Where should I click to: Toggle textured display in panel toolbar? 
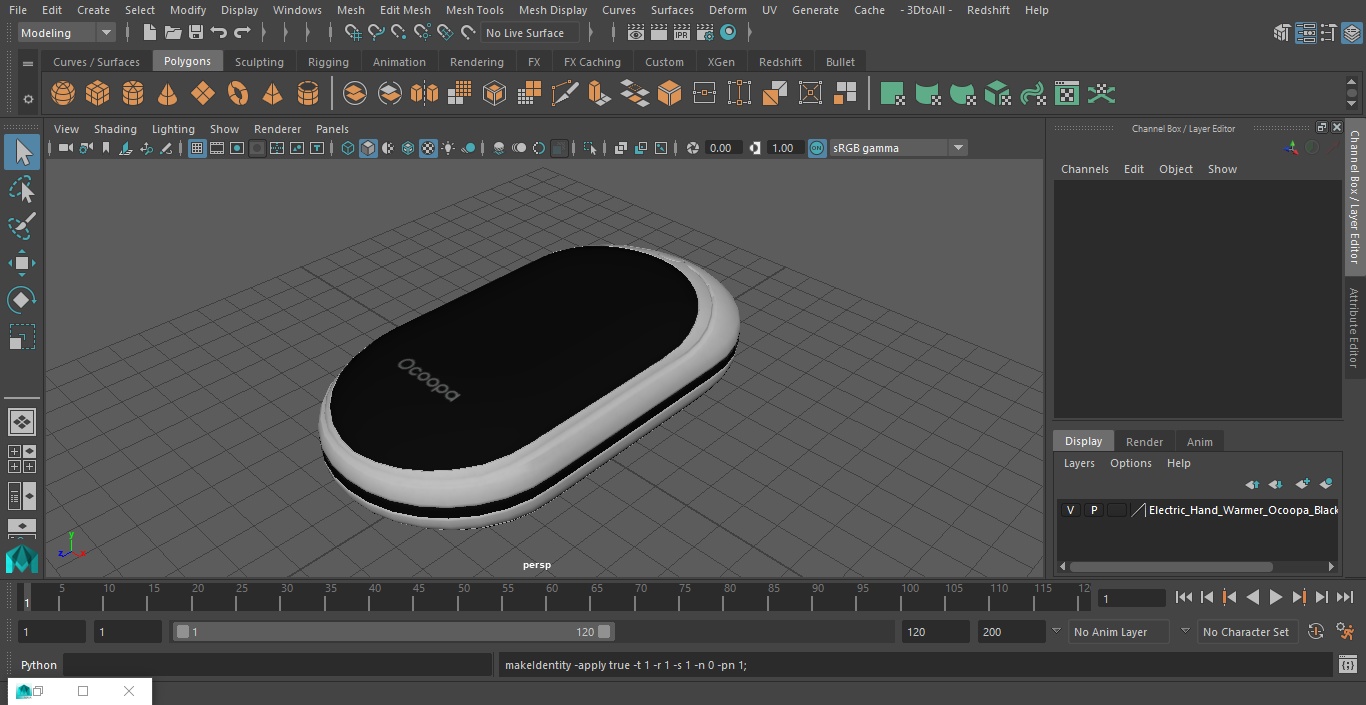tap(428, 148)
